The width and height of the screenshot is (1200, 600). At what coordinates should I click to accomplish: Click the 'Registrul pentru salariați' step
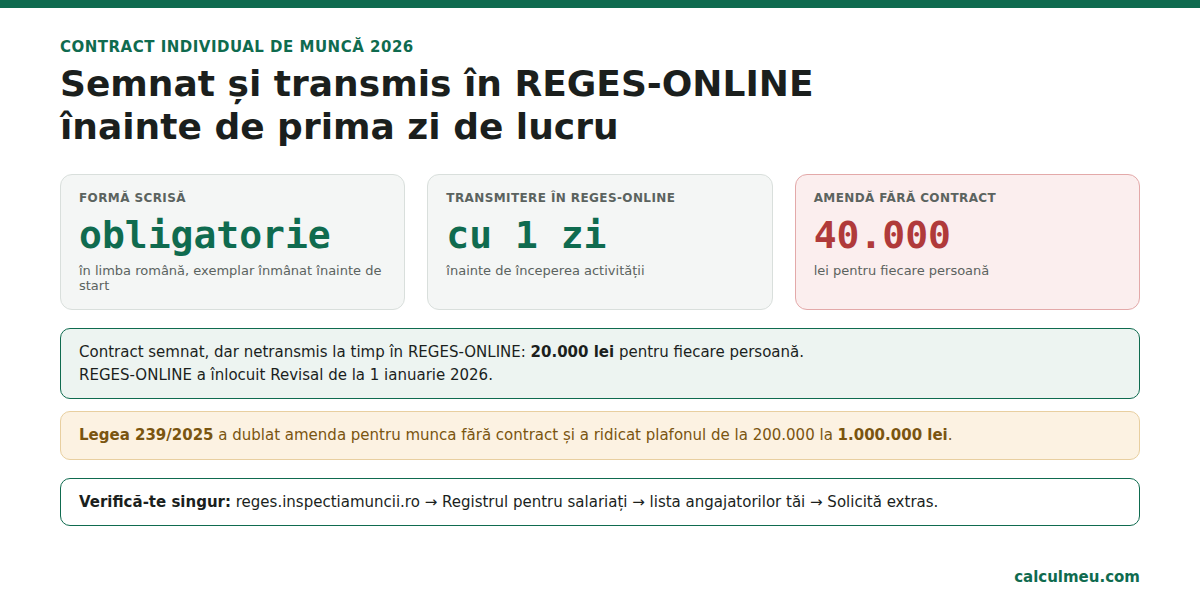pos(535,502)
